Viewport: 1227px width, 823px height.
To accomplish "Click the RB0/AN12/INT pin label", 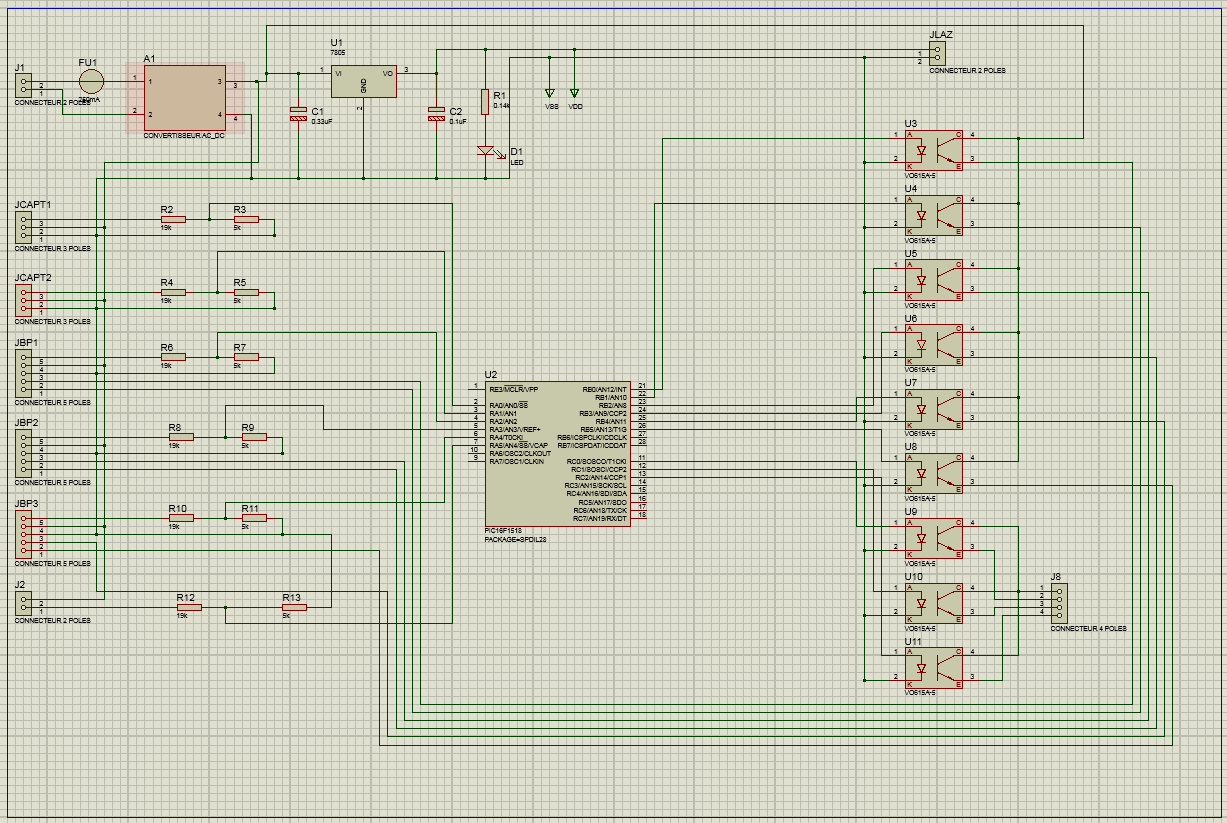I will click(x=604, y=389).
